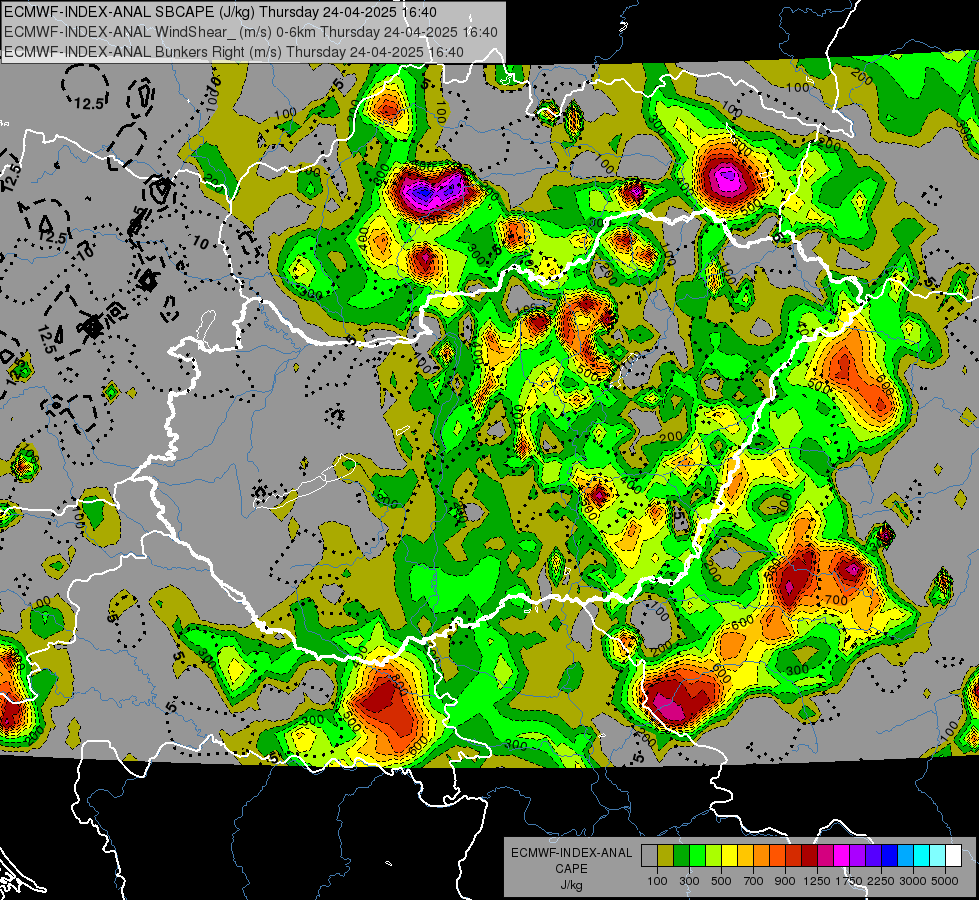Click the white swatch ending the legend
Screen dimensions: 979x900
tap(953, 856)
